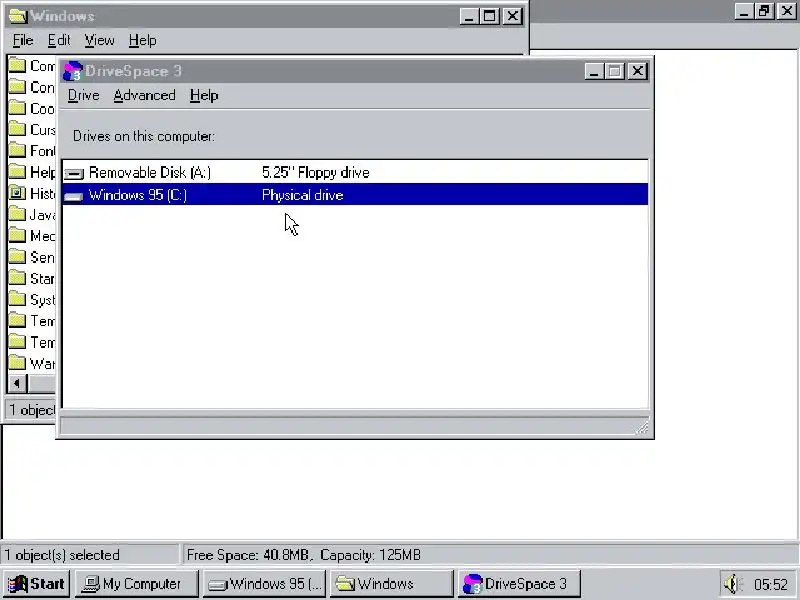Click the Windows folder title bar icon

coord(18,16)
